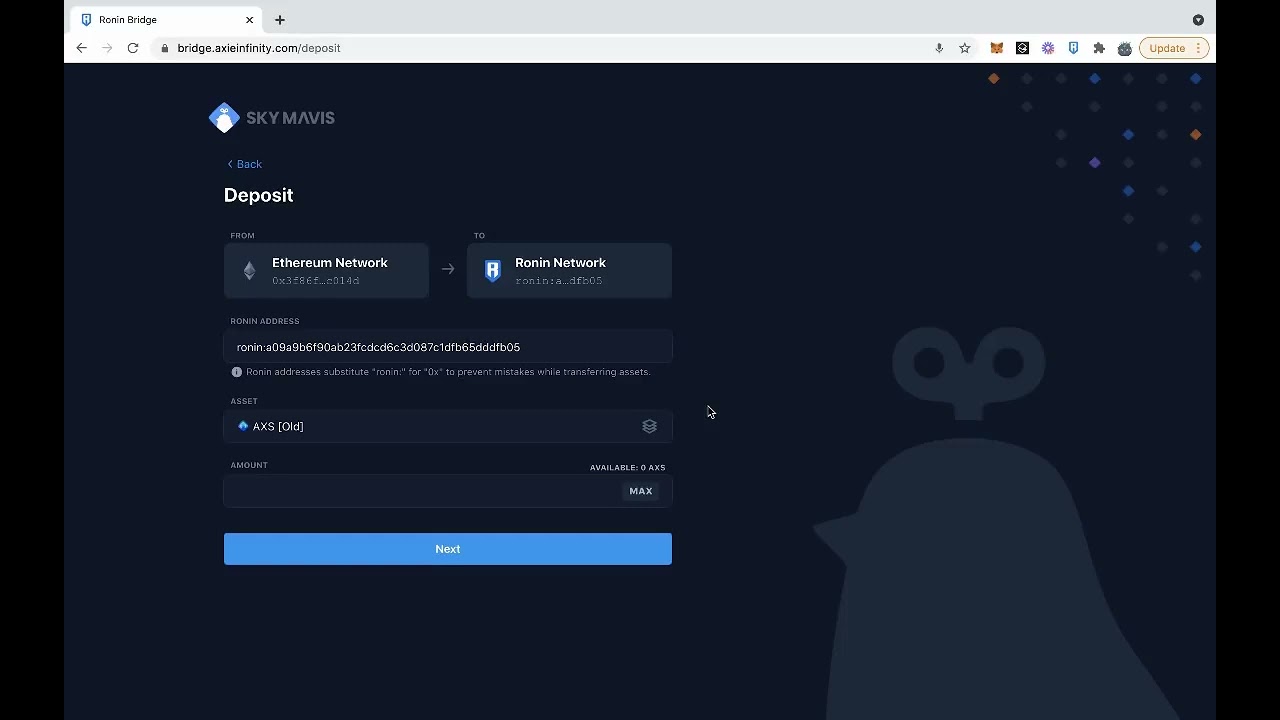The image size is (1280, 720).
Task: Click the AXS token icon
Action: 243,426
